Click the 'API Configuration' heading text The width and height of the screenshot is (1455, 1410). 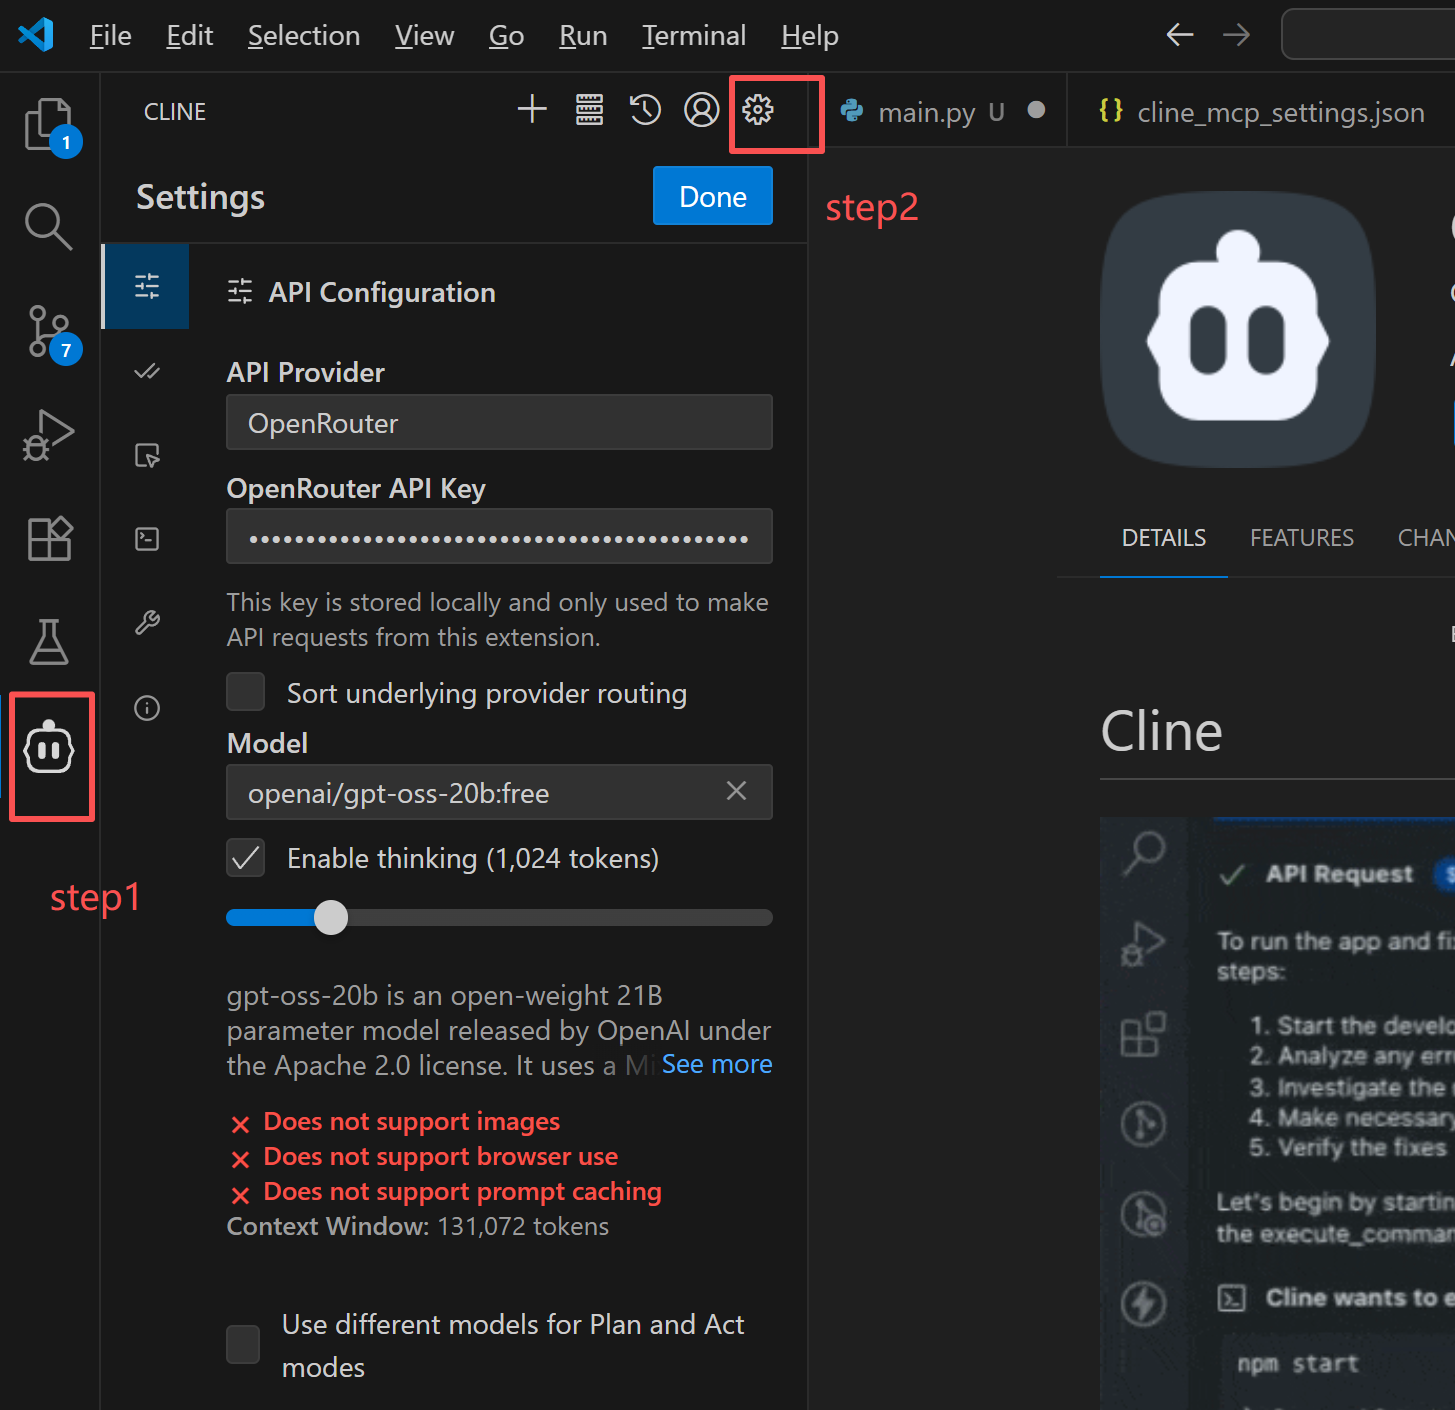[x=382, y=292]
